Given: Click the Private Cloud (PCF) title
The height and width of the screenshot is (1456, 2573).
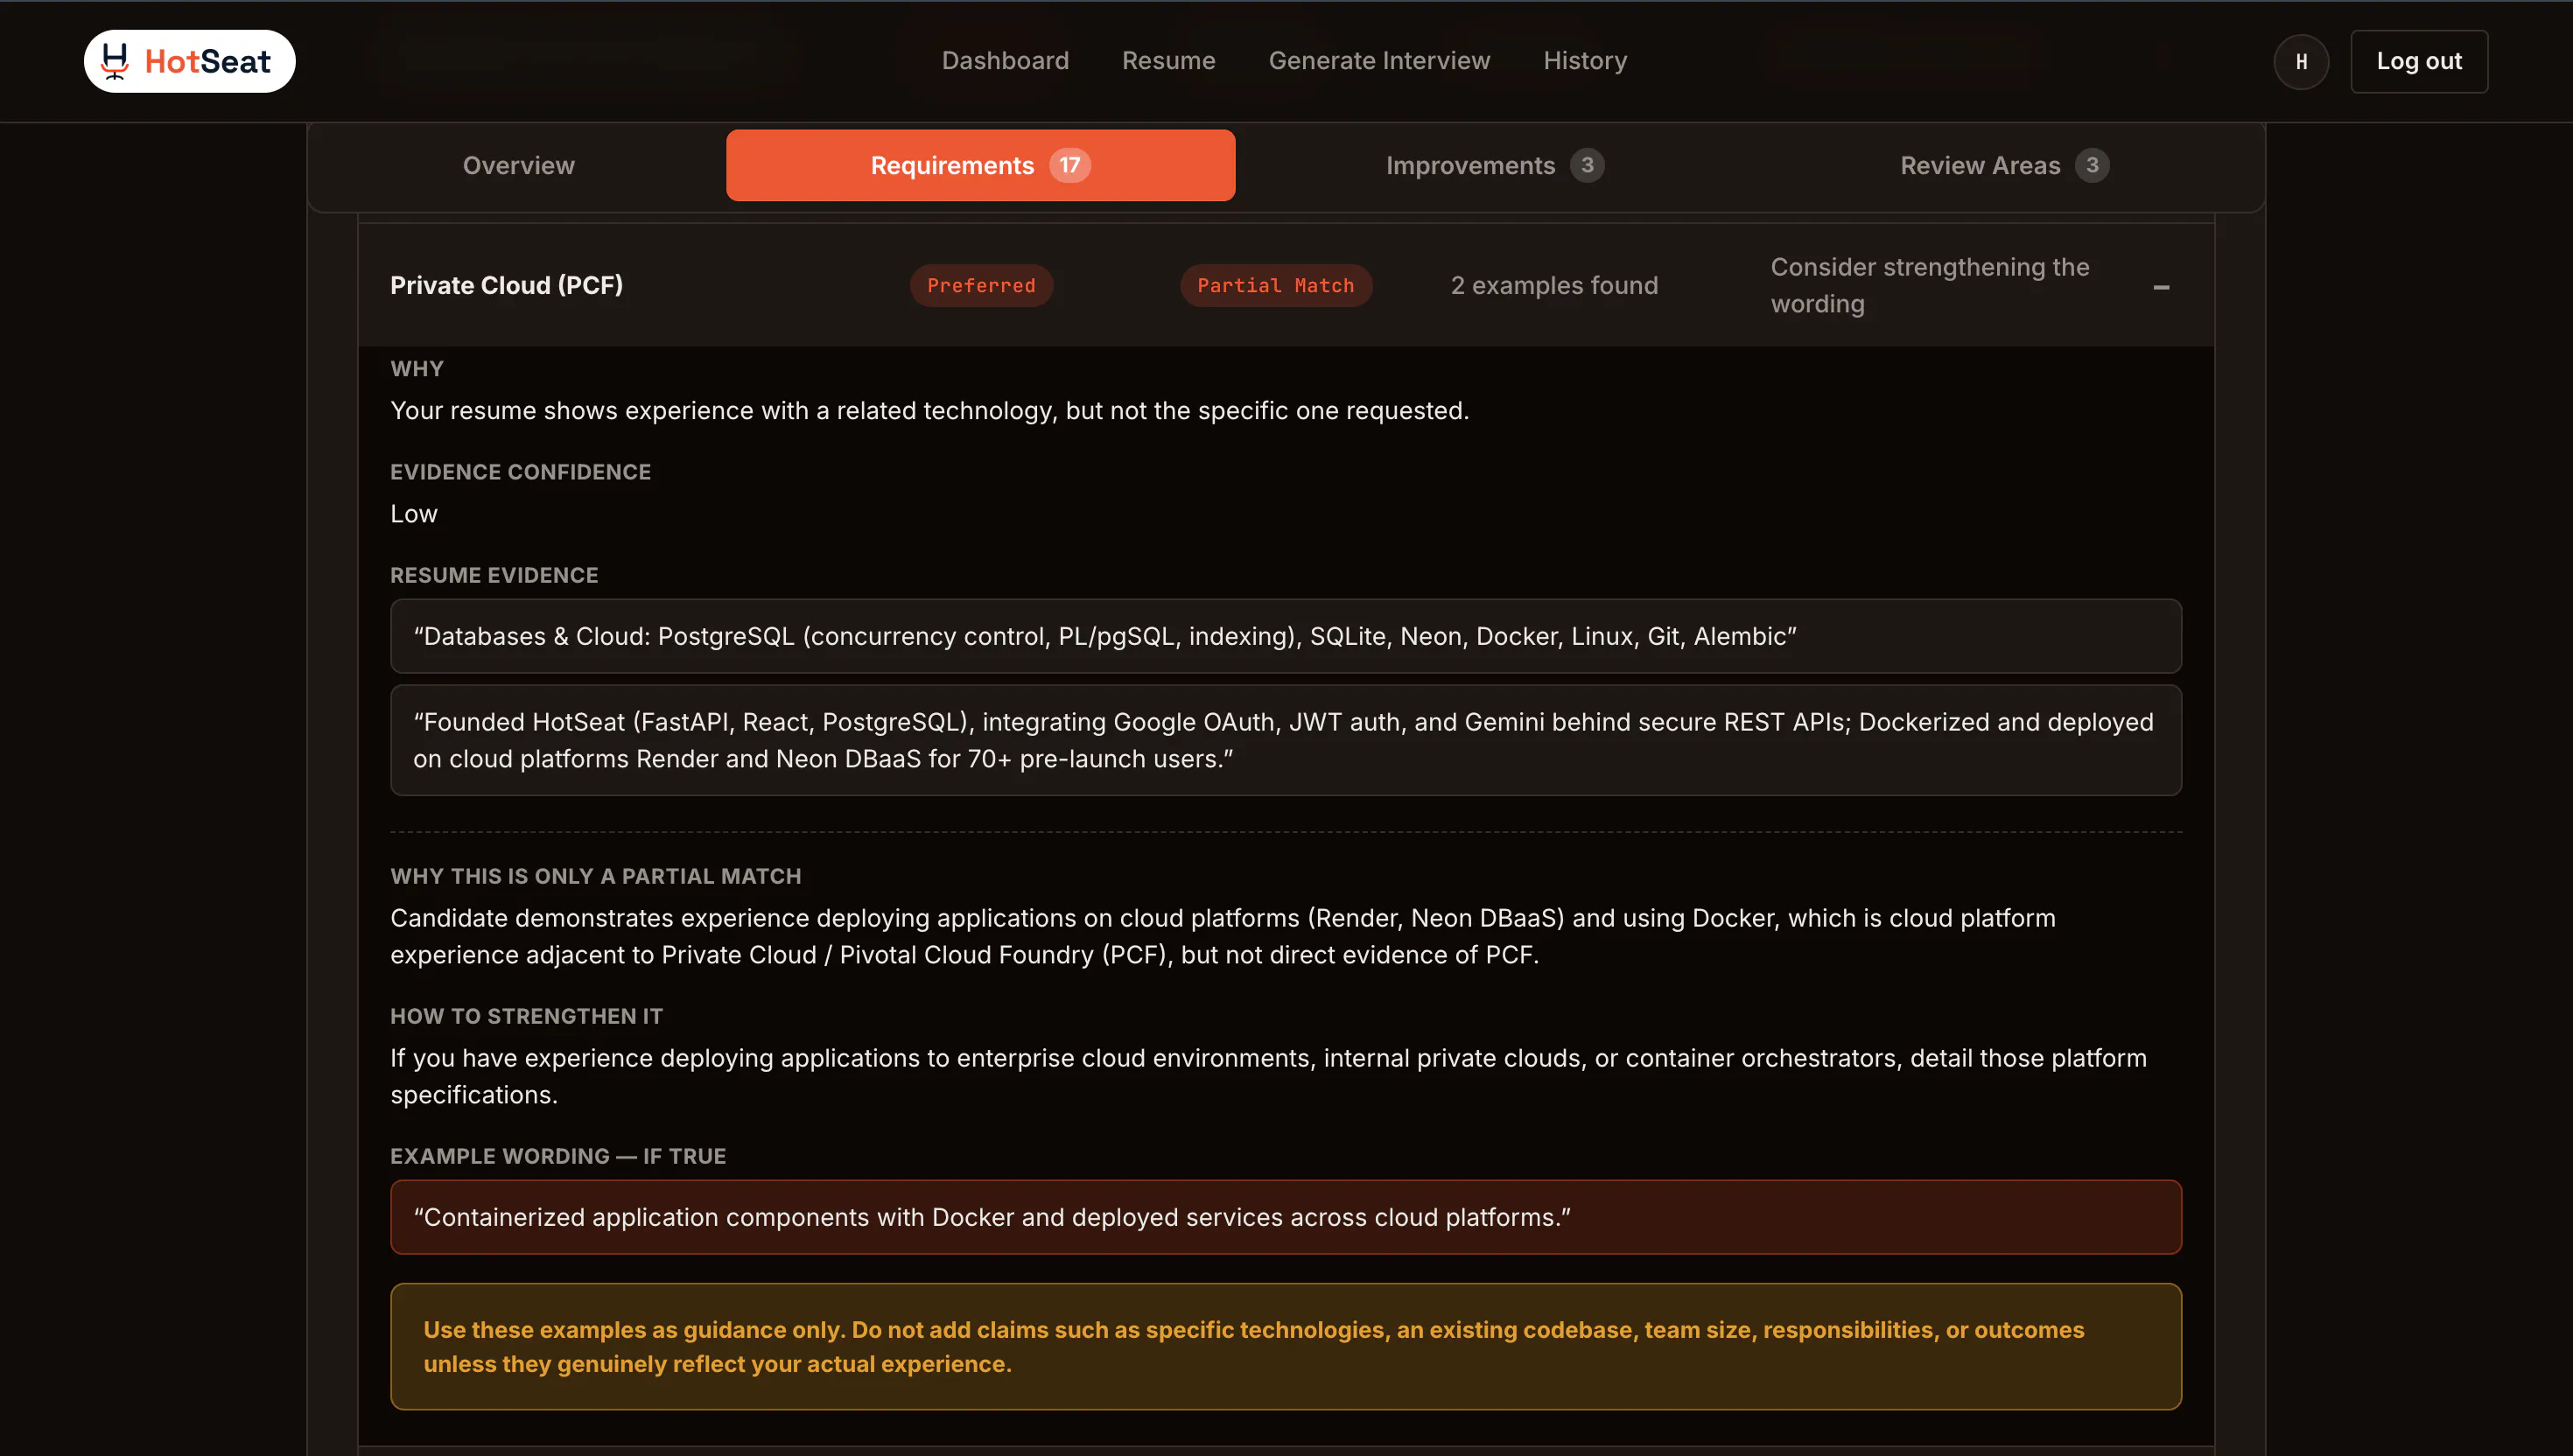Looking at the screenshot, I should point(506,285).
